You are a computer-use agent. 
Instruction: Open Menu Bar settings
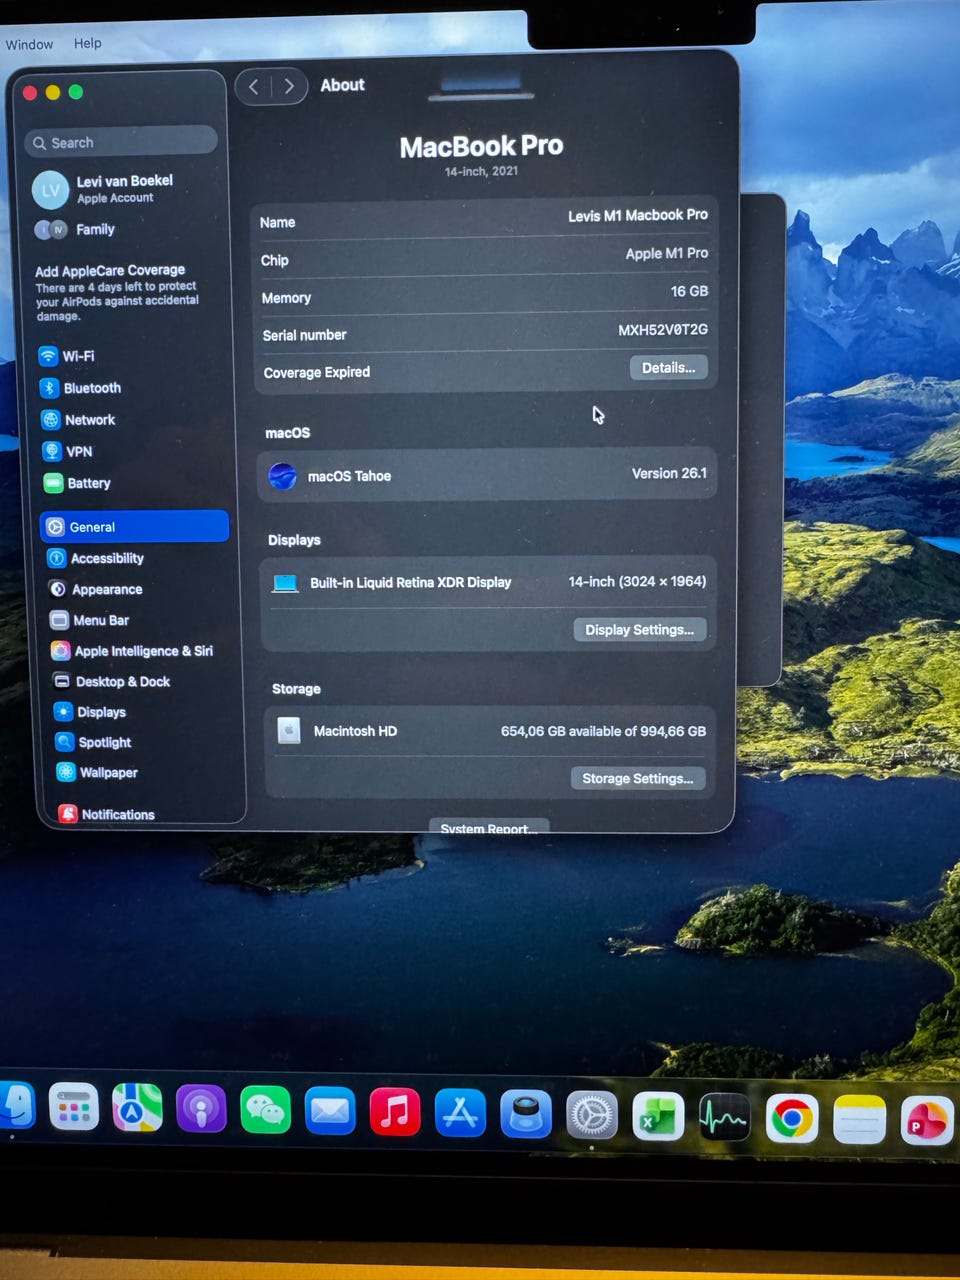click(90, 620)
